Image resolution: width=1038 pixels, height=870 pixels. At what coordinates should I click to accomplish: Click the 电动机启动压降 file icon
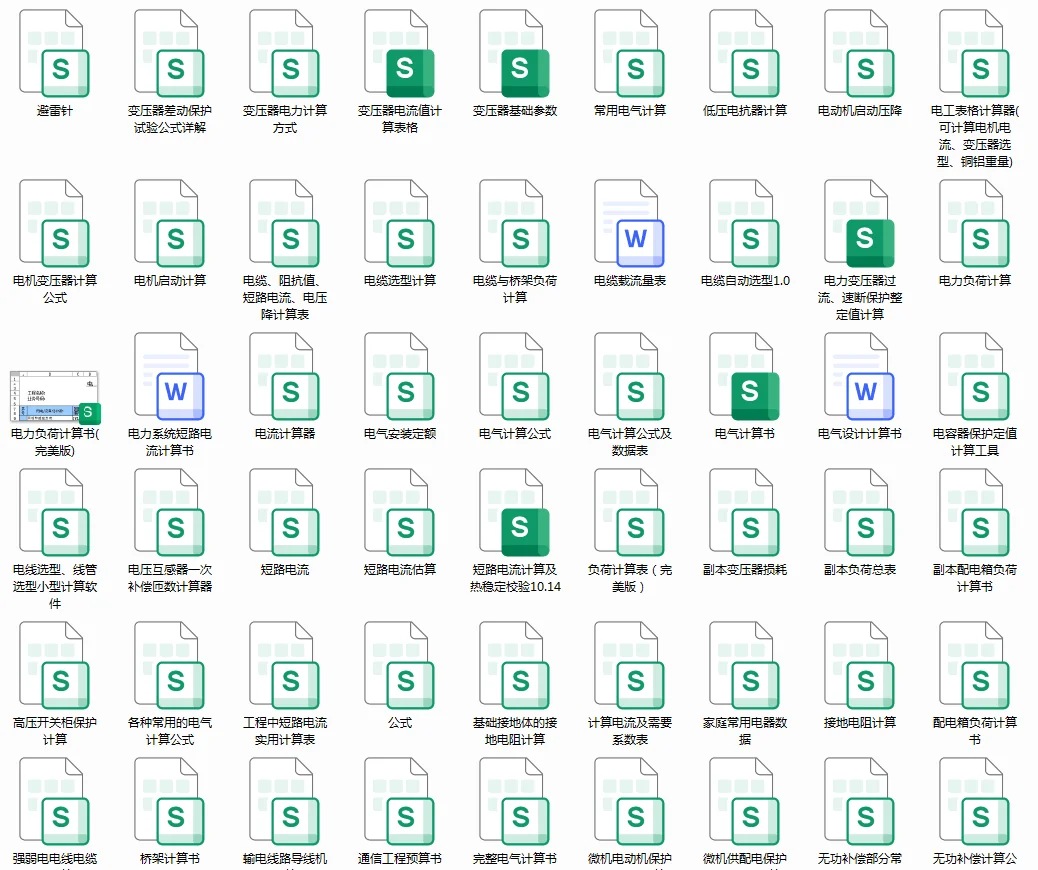(860, 54)
